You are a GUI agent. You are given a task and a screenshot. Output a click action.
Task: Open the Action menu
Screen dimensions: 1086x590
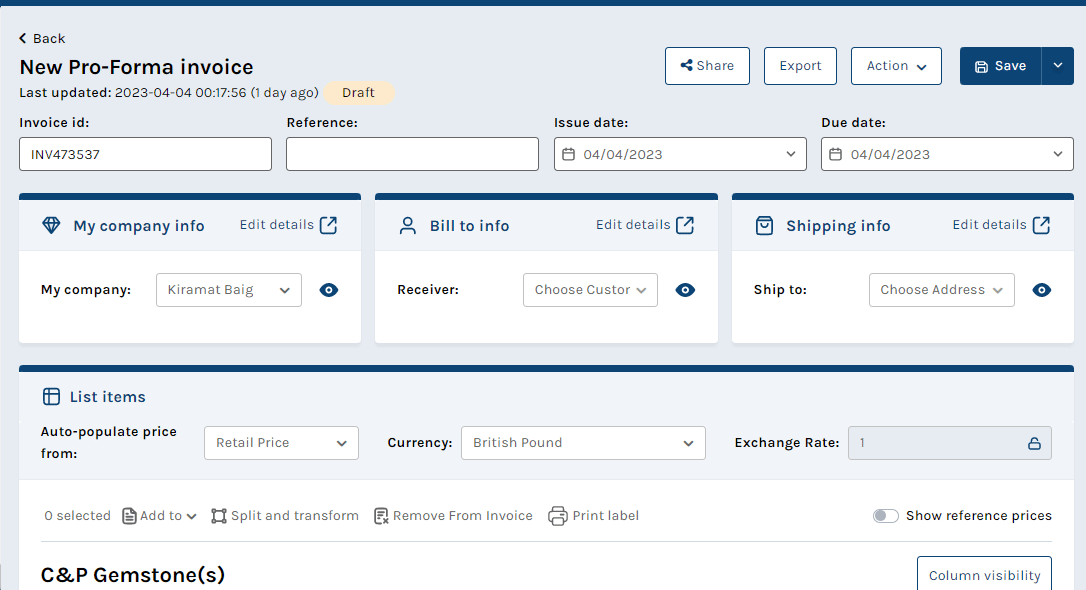click(896, 66)
